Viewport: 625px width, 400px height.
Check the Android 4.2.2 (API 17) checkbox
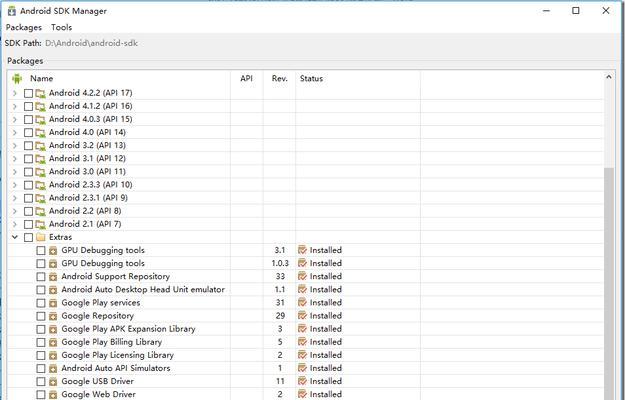pos(28,93)
